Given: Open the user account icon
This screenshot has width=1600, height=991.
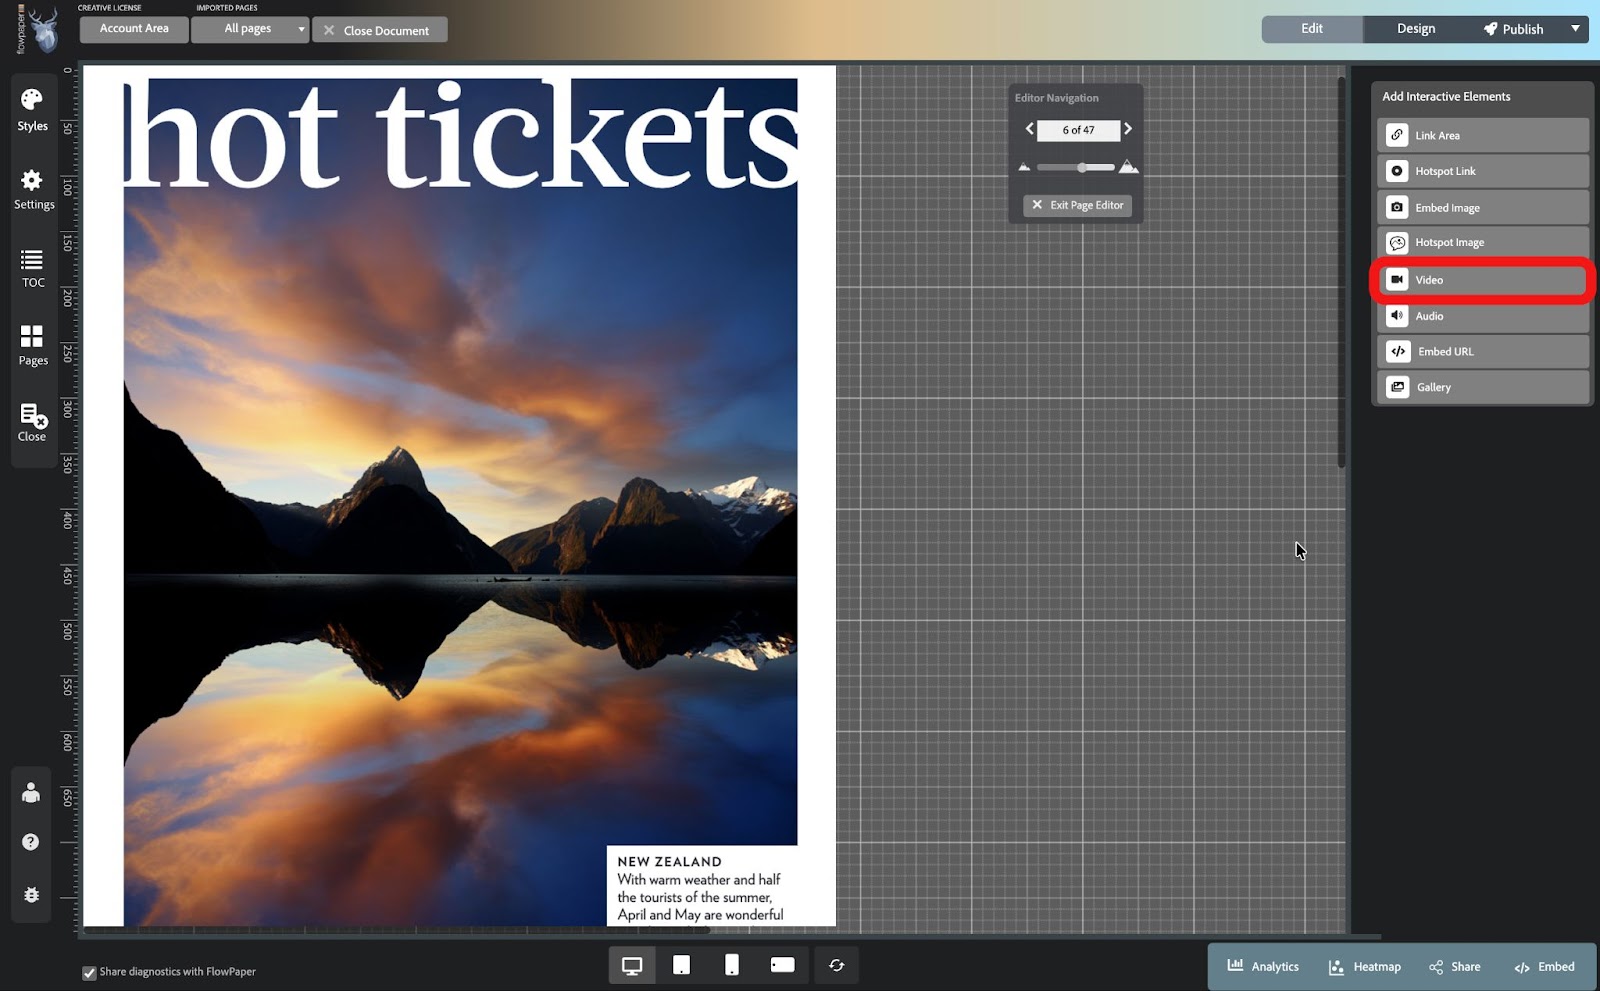Looking at the screenshot, I should click(30, 792).
